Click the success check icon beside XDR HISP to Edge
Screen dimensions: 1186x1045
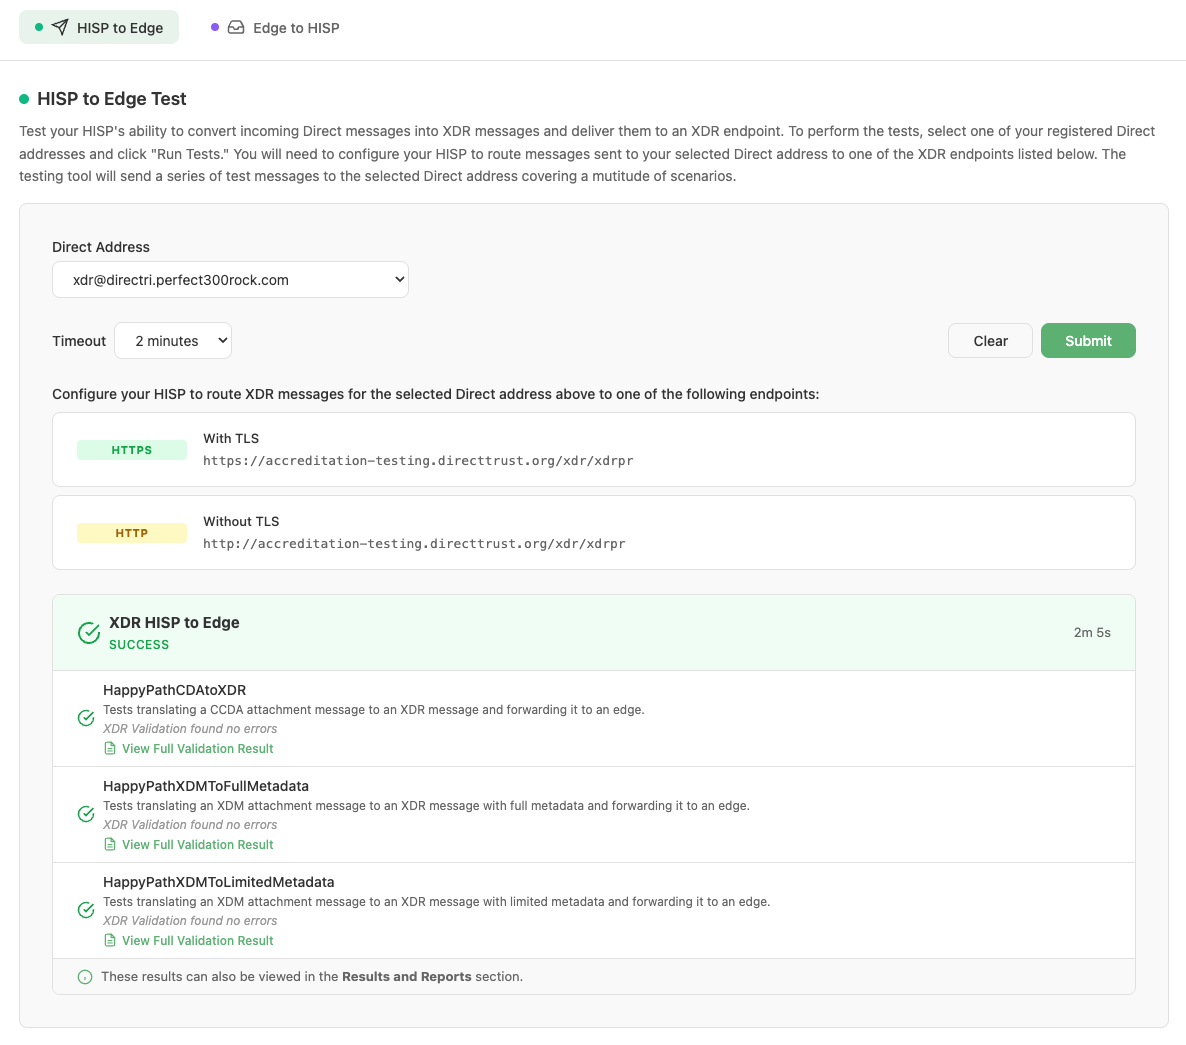tap(89, 633)
